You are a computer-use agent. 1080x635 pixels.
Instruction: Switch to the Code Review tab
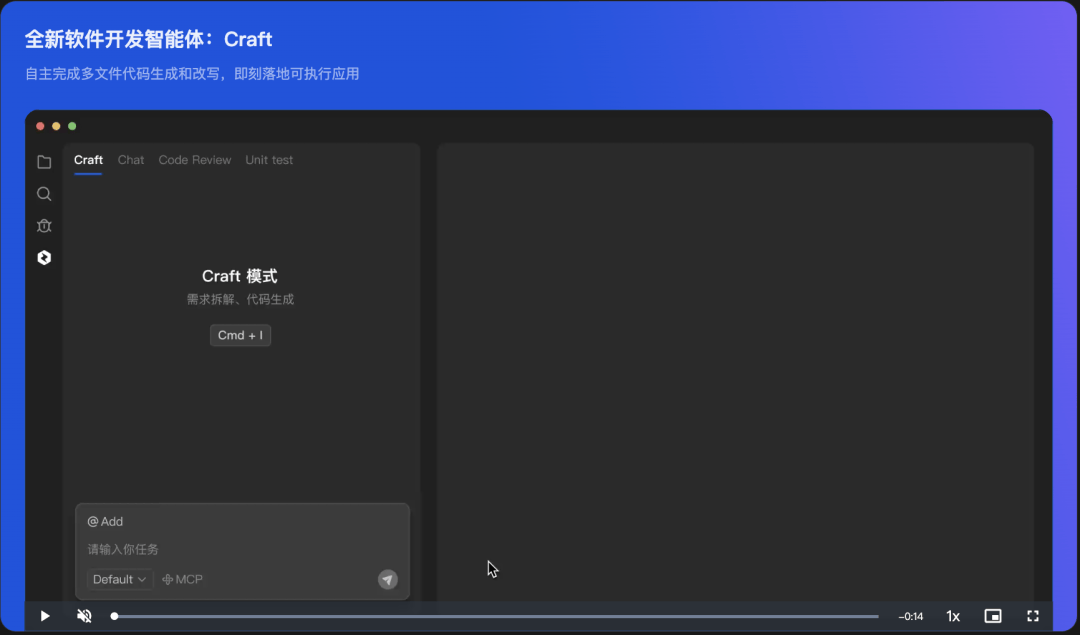(195, 160)
